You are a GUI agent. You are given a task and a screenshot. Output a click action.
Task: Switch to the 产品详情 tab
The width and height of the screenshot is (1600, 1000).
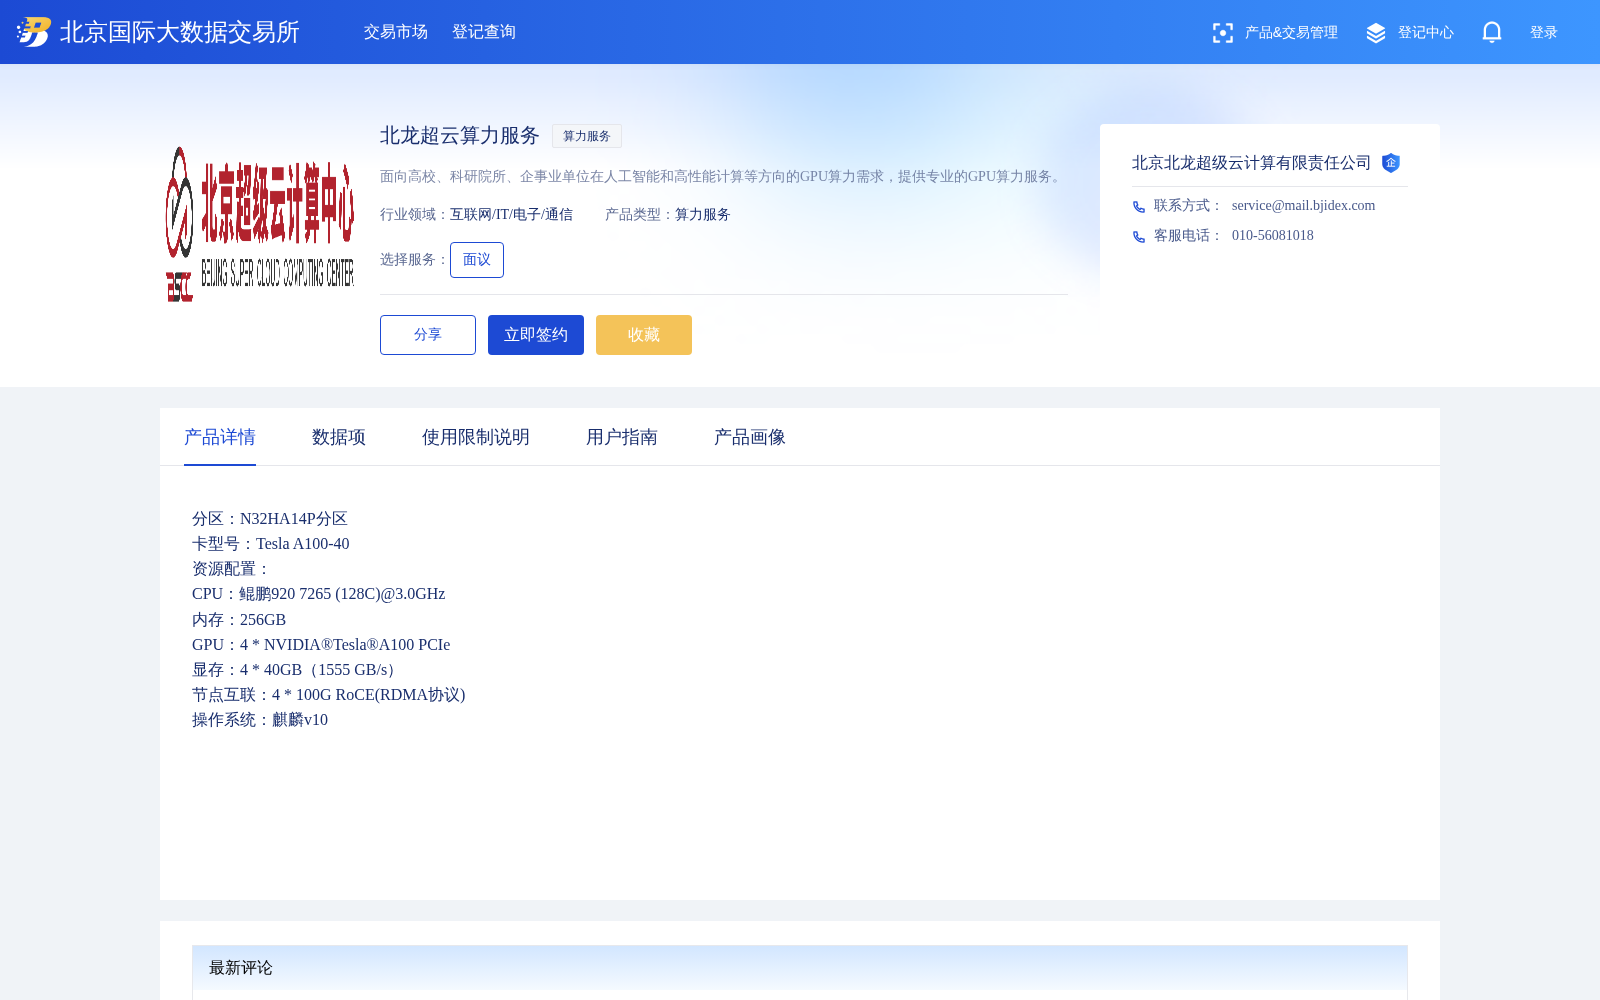click(x=220, y=437)
